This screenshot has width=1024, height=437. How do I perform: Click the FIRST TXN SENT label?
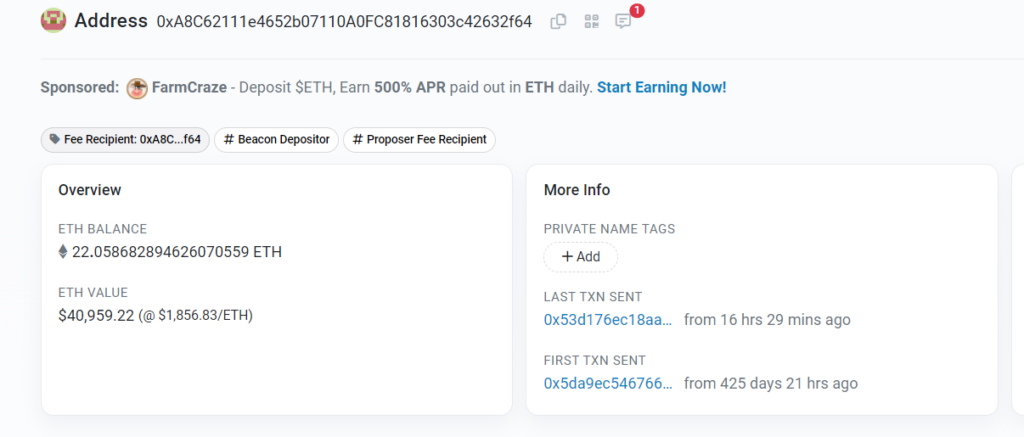[x=595, y=361]
